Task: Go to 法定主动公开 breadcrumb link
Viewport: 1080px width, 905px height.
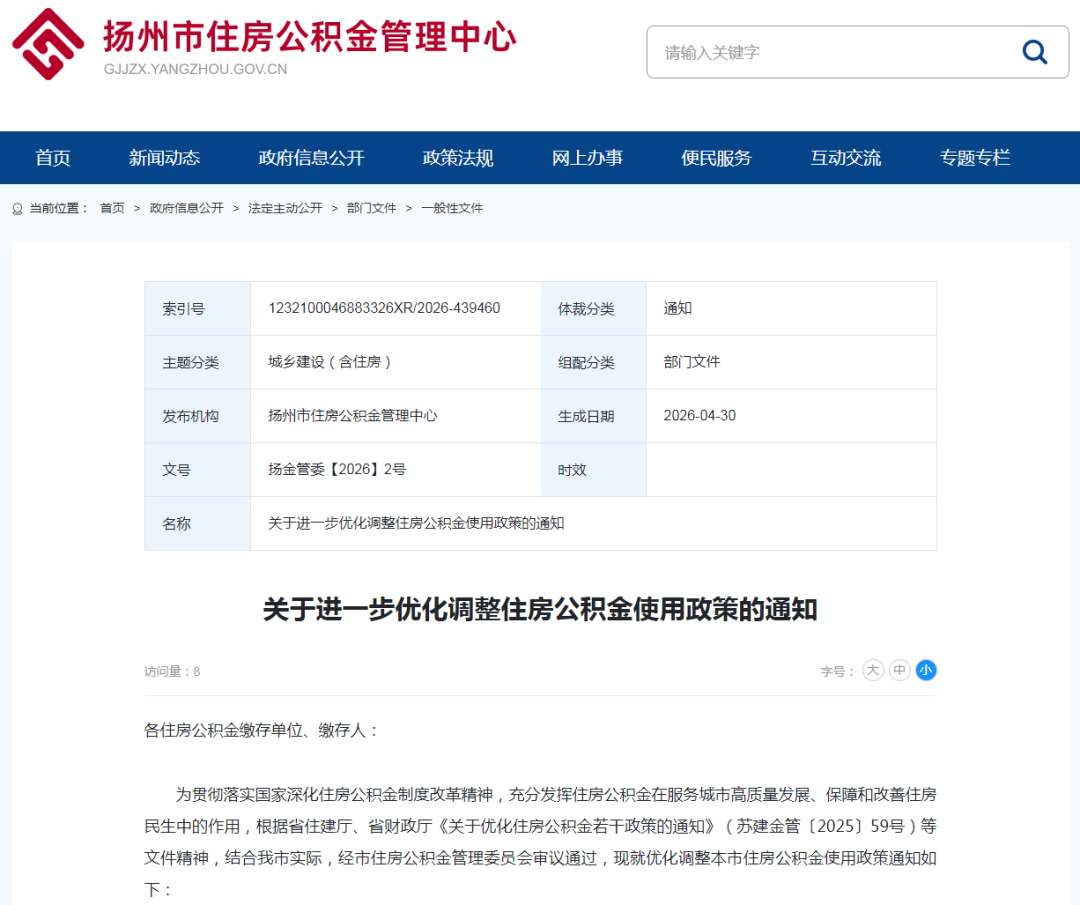Action: (285, 208)
